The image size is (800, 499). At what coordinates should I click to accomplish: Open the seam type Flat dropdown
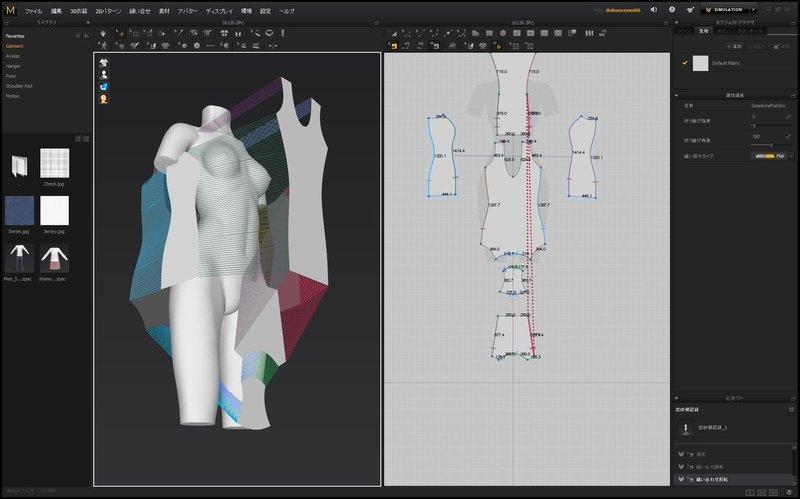point(772,156)
